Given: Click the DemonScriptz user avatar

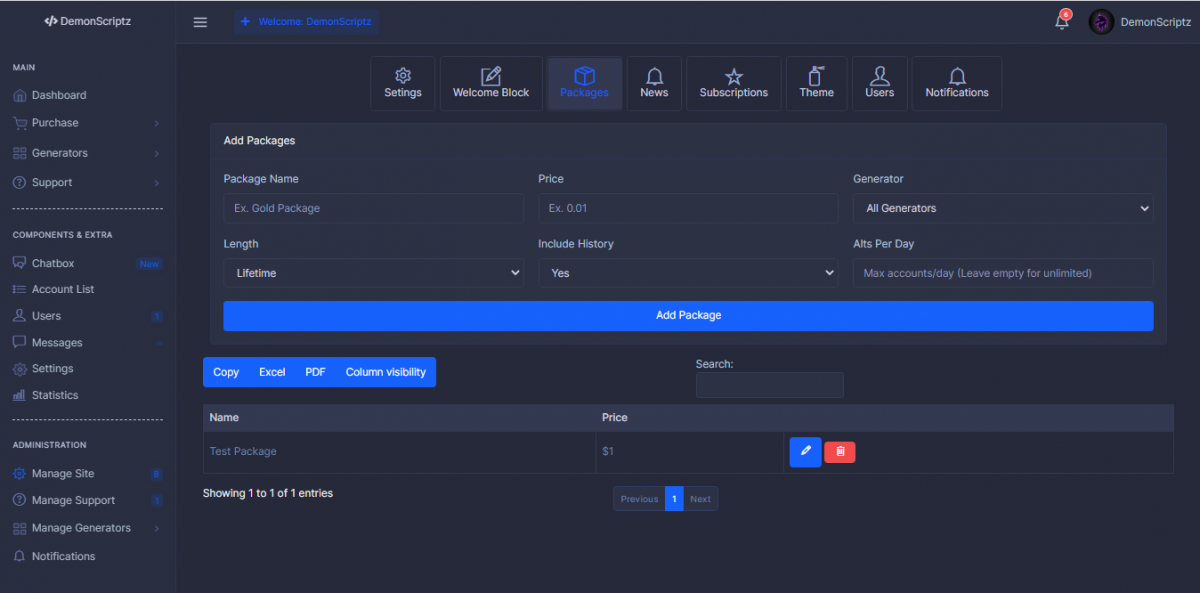Looking at the screenshot, I should (x=1101, y=22).
